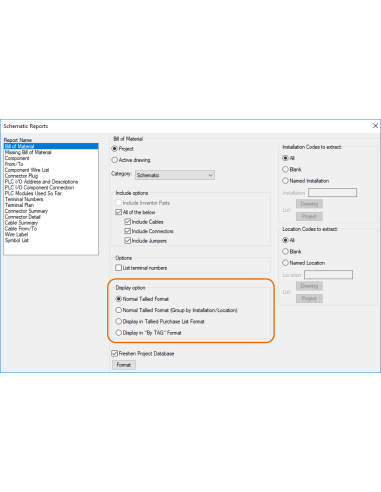Select PLC I/O Address and Descriptions

pos(41,182)
